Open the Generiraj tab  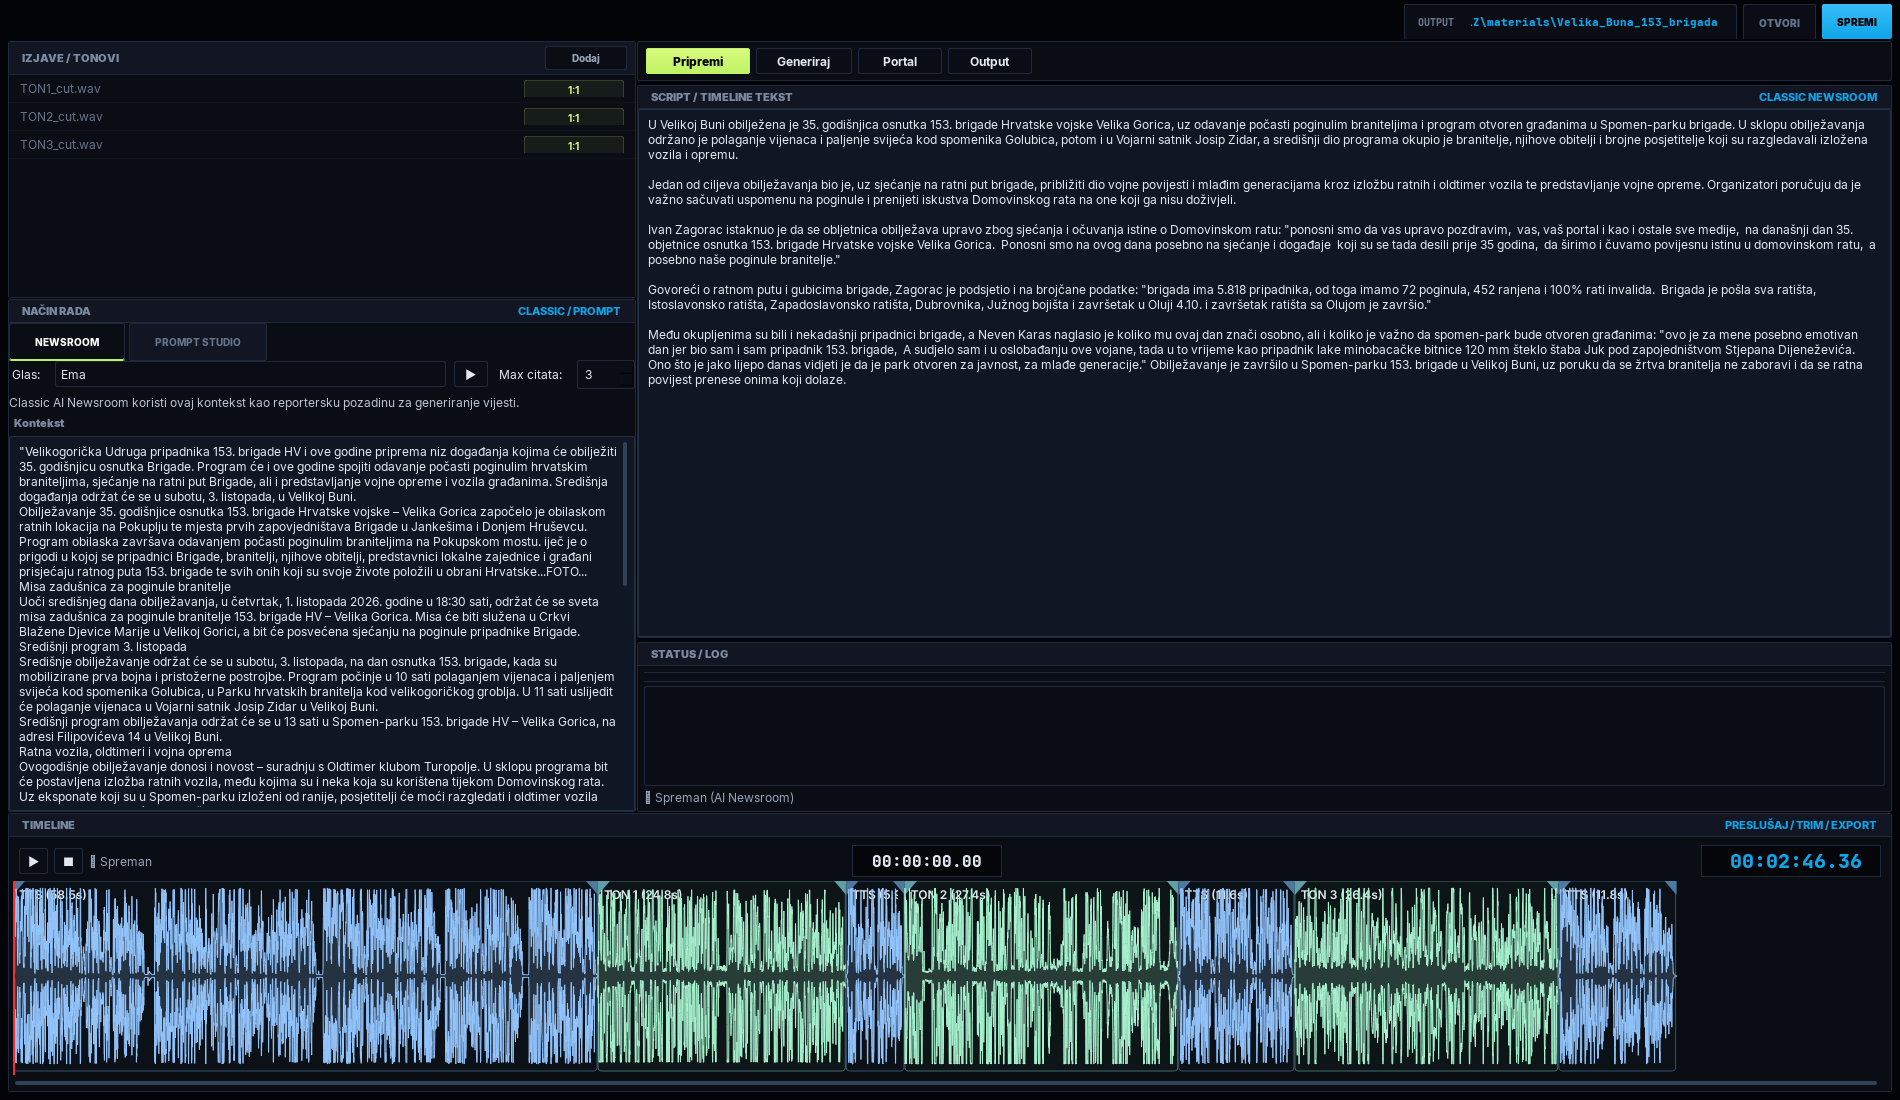[x=804, y=61]
